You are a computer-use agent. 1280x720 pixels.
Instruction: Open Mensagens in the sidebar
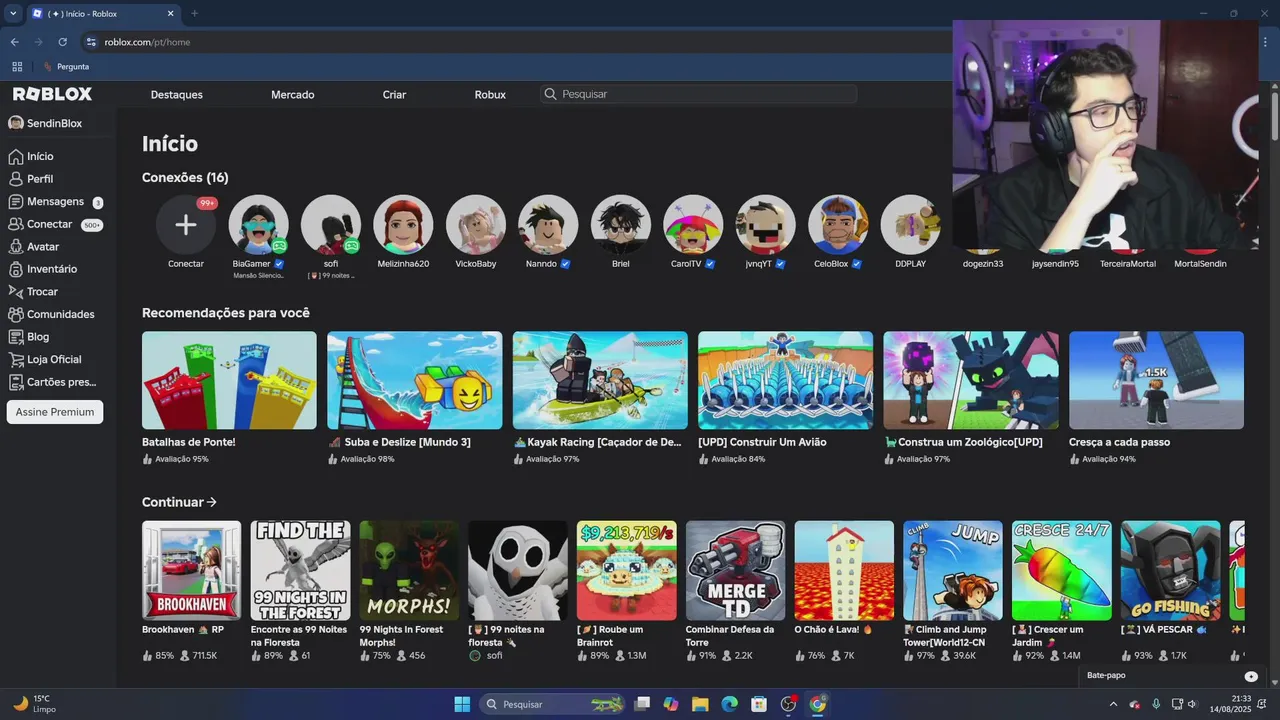[x=55, y=201]
